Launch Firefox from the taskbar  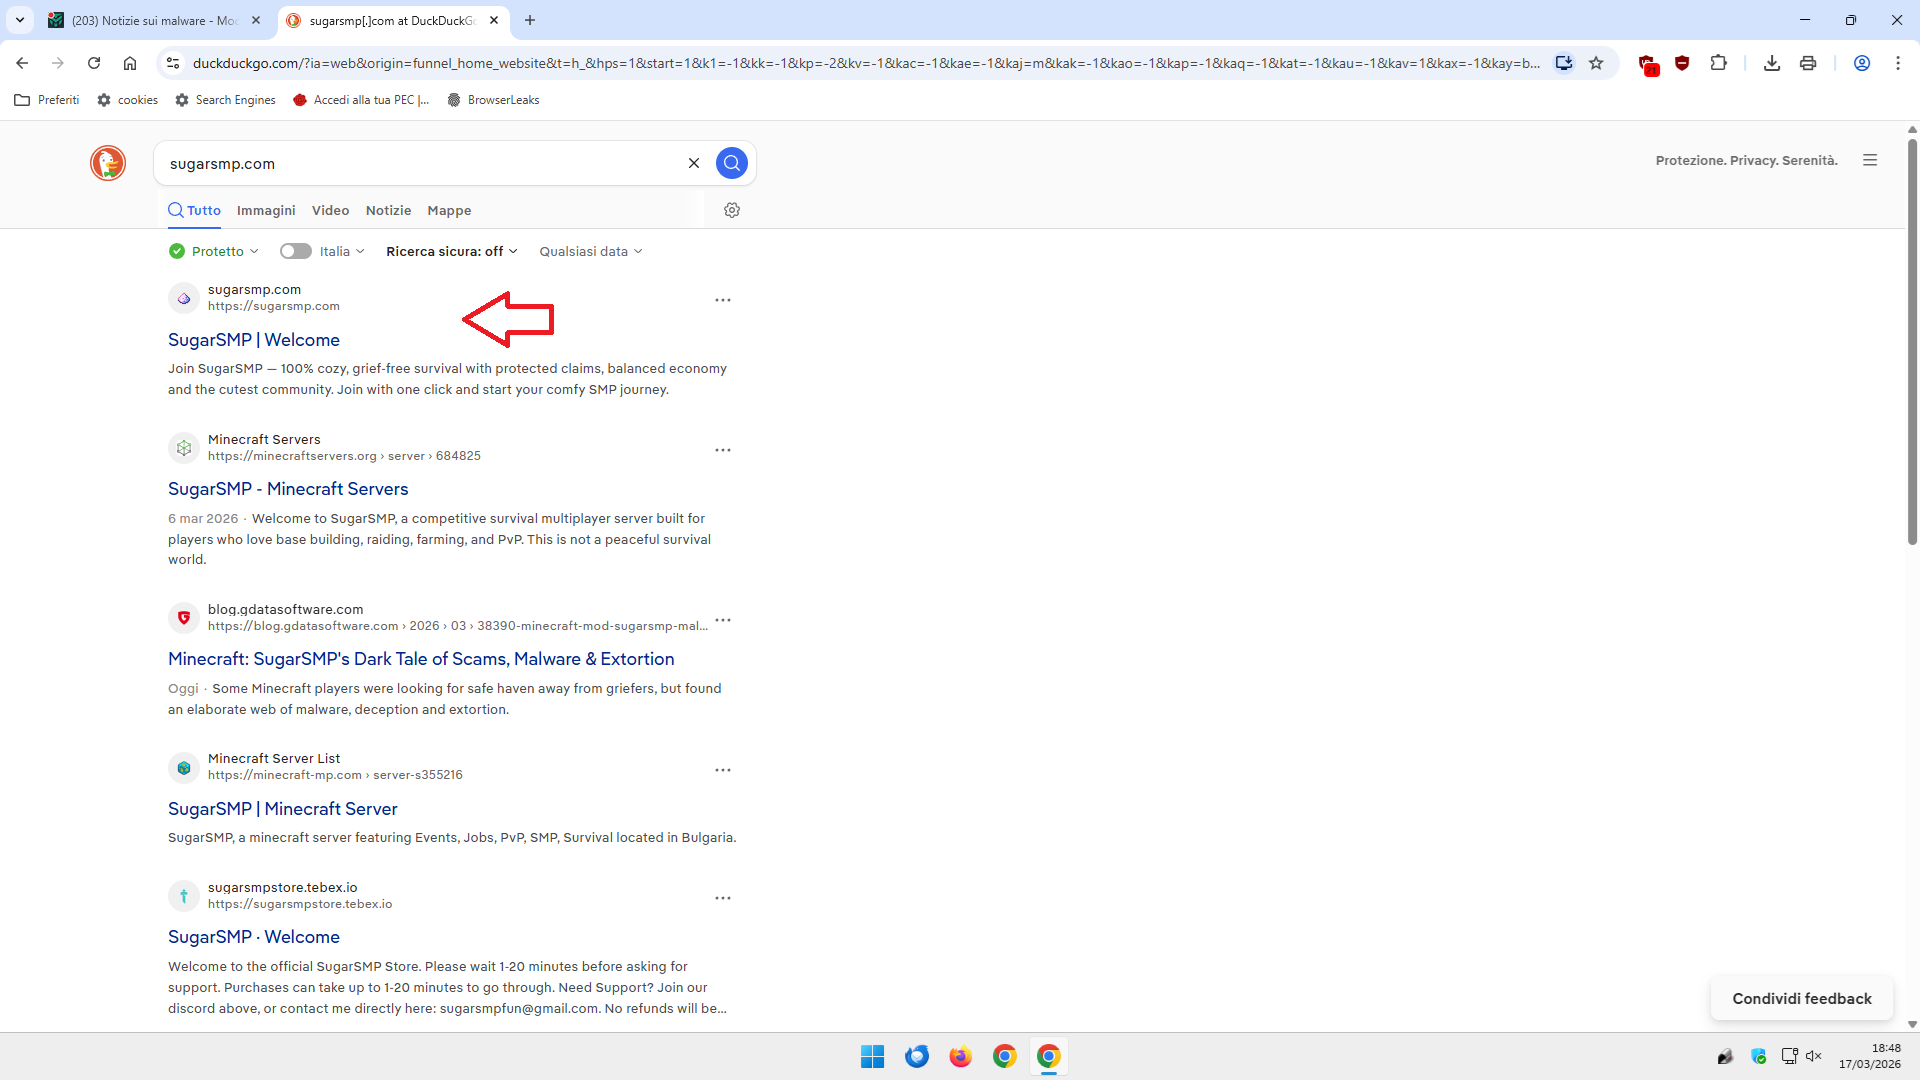[x=960, y=1056]
